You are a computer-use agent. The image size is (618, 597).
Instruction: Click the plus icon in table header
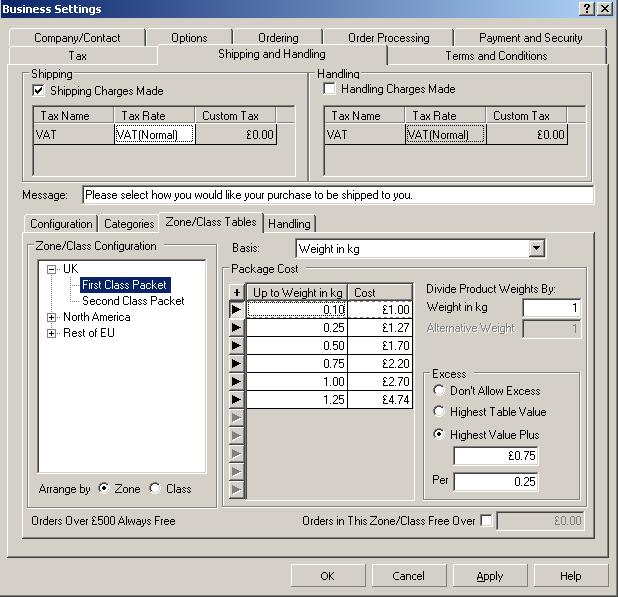click(x=237, y=293)
